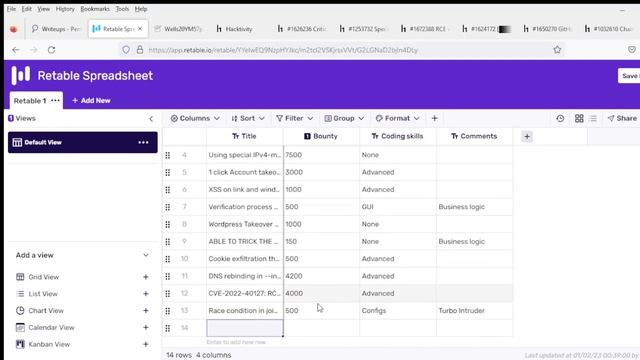Select the Wordpress Takeover title cell
Image resolution: width=640 pixels, height=360 pixels.
click(244, 224)
